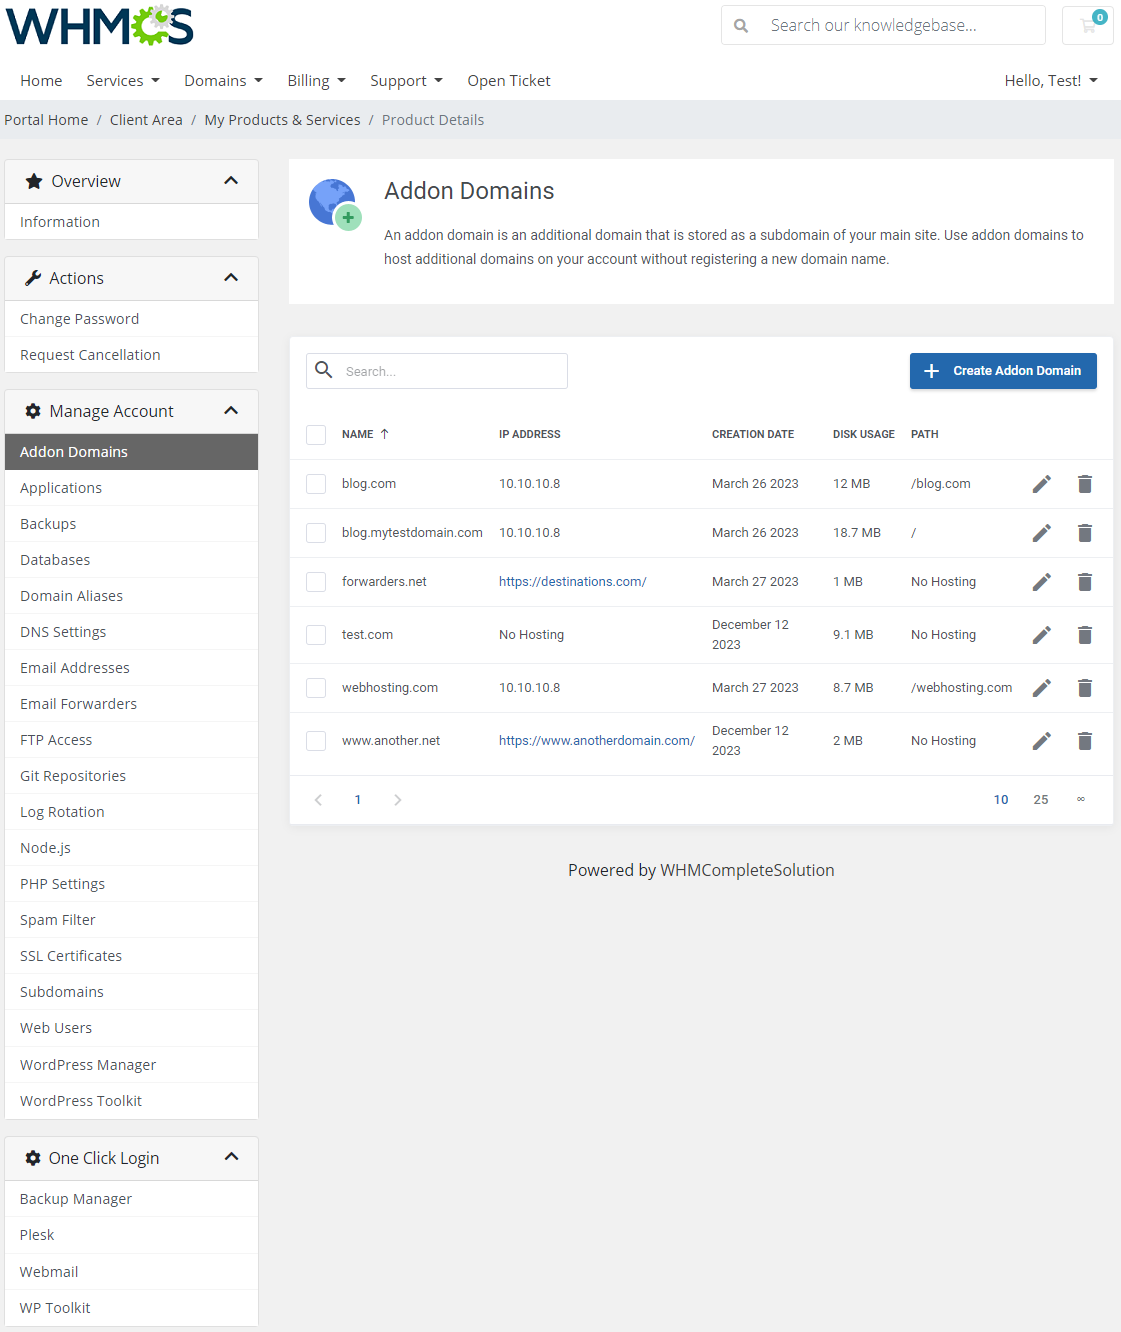Tick the checkbox for blog.com
This screenshot has height=1332, width=1121.
316,484
